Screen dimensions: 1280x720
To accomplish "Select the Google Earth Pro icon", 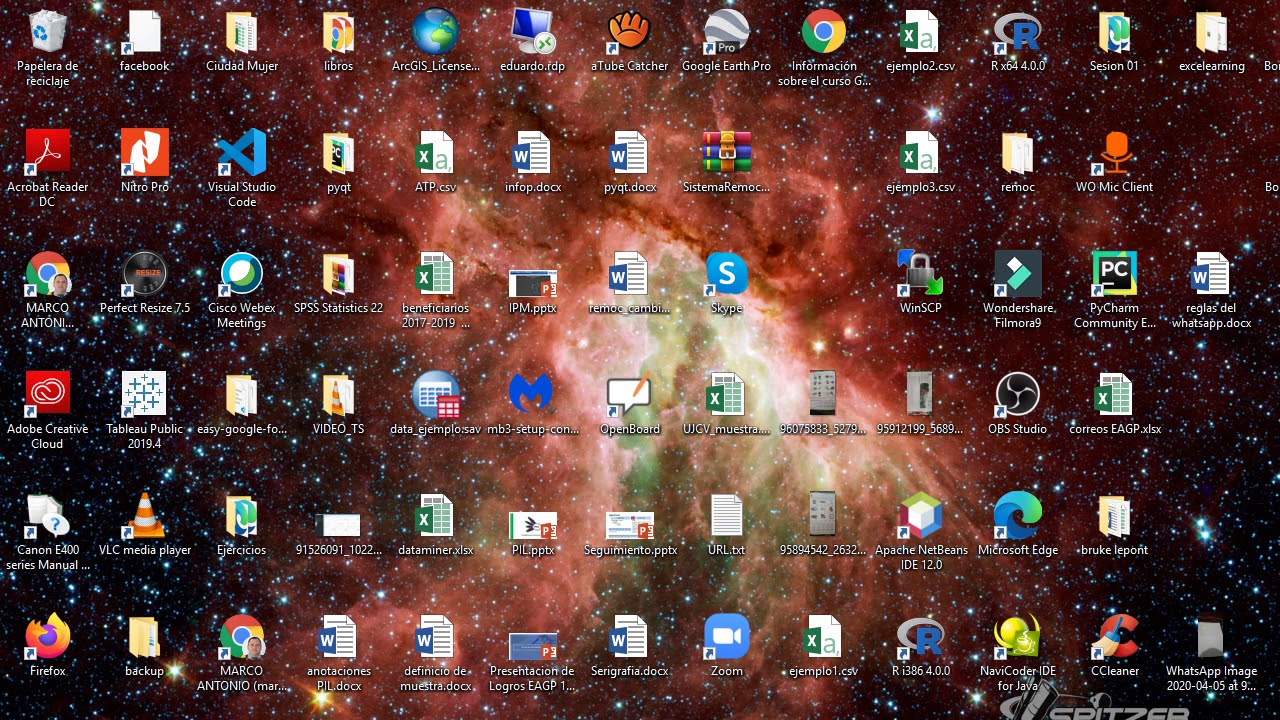I will (726, 32).
